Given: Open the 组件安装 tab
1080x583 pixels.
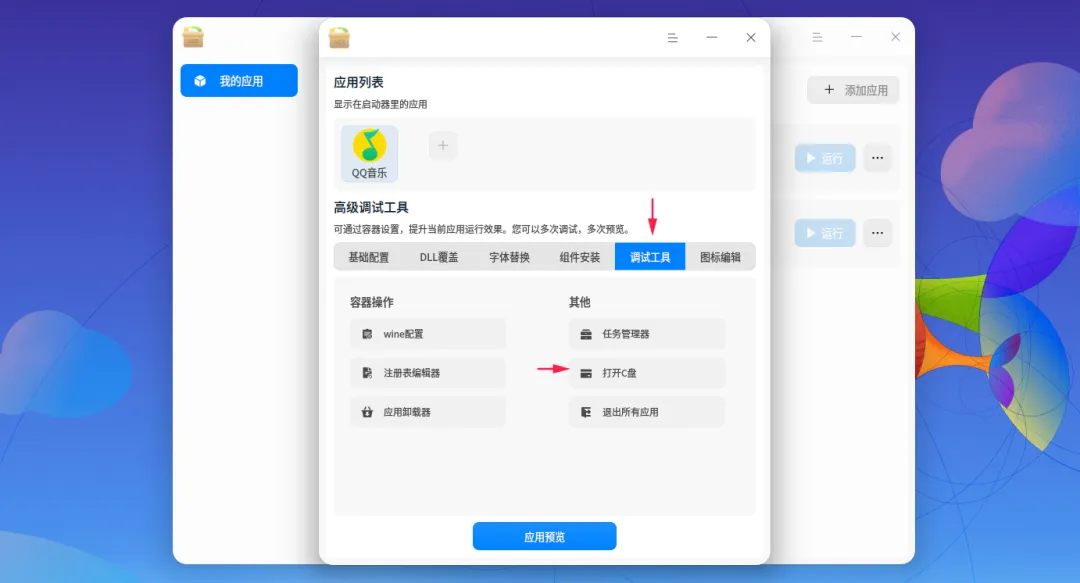Looking at the screenshot, I should click(579, 257).
